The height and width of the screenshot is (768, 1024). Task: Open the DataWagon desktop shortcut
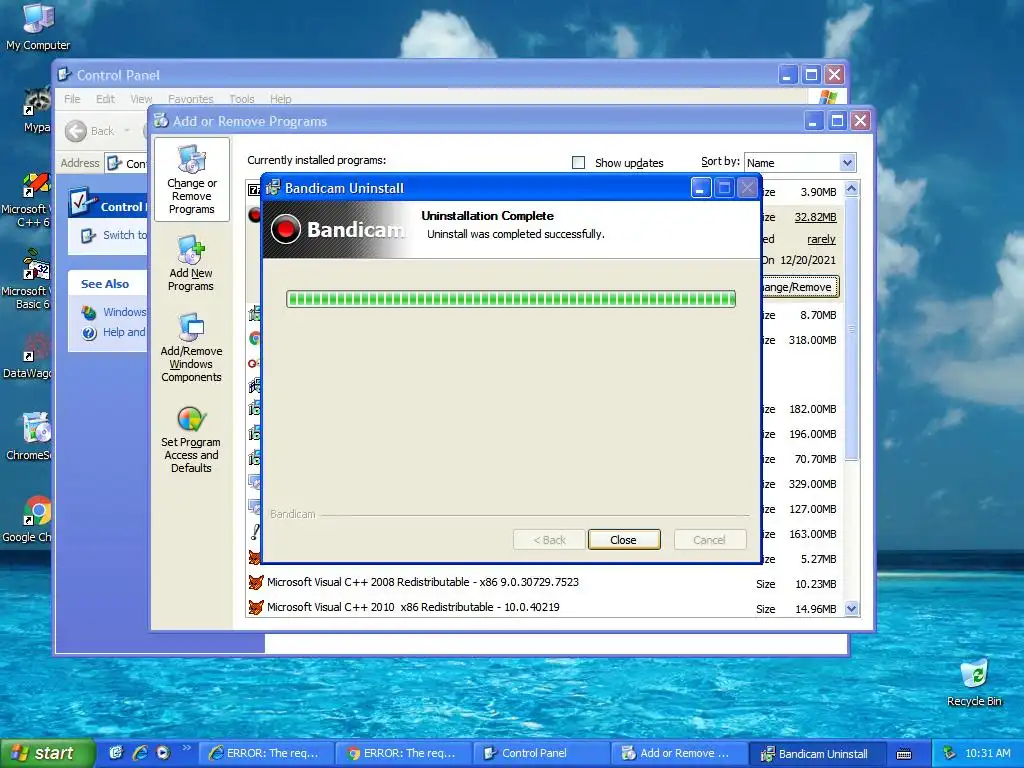[27, 356]
